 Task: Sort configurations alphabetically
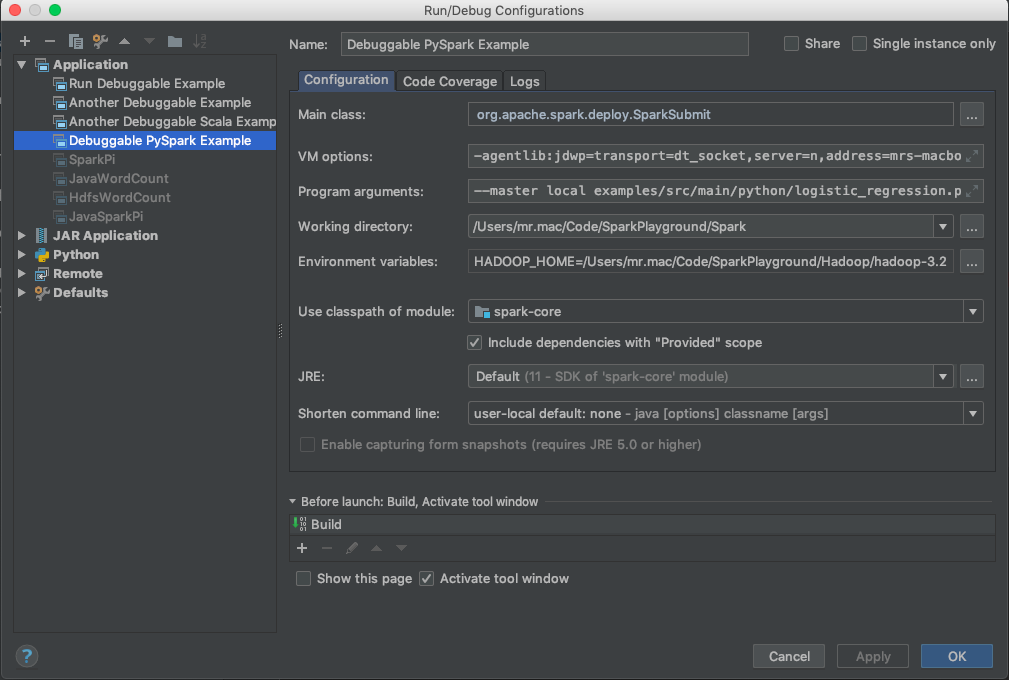pos(200,42)
